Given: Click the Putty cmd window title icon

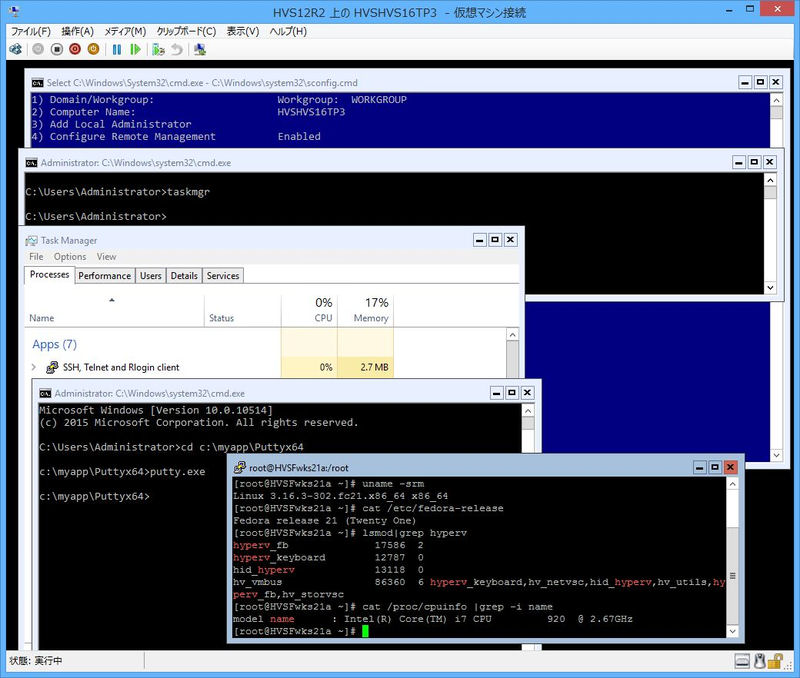Looking at the screenshot, I should [x=45, y=393].
